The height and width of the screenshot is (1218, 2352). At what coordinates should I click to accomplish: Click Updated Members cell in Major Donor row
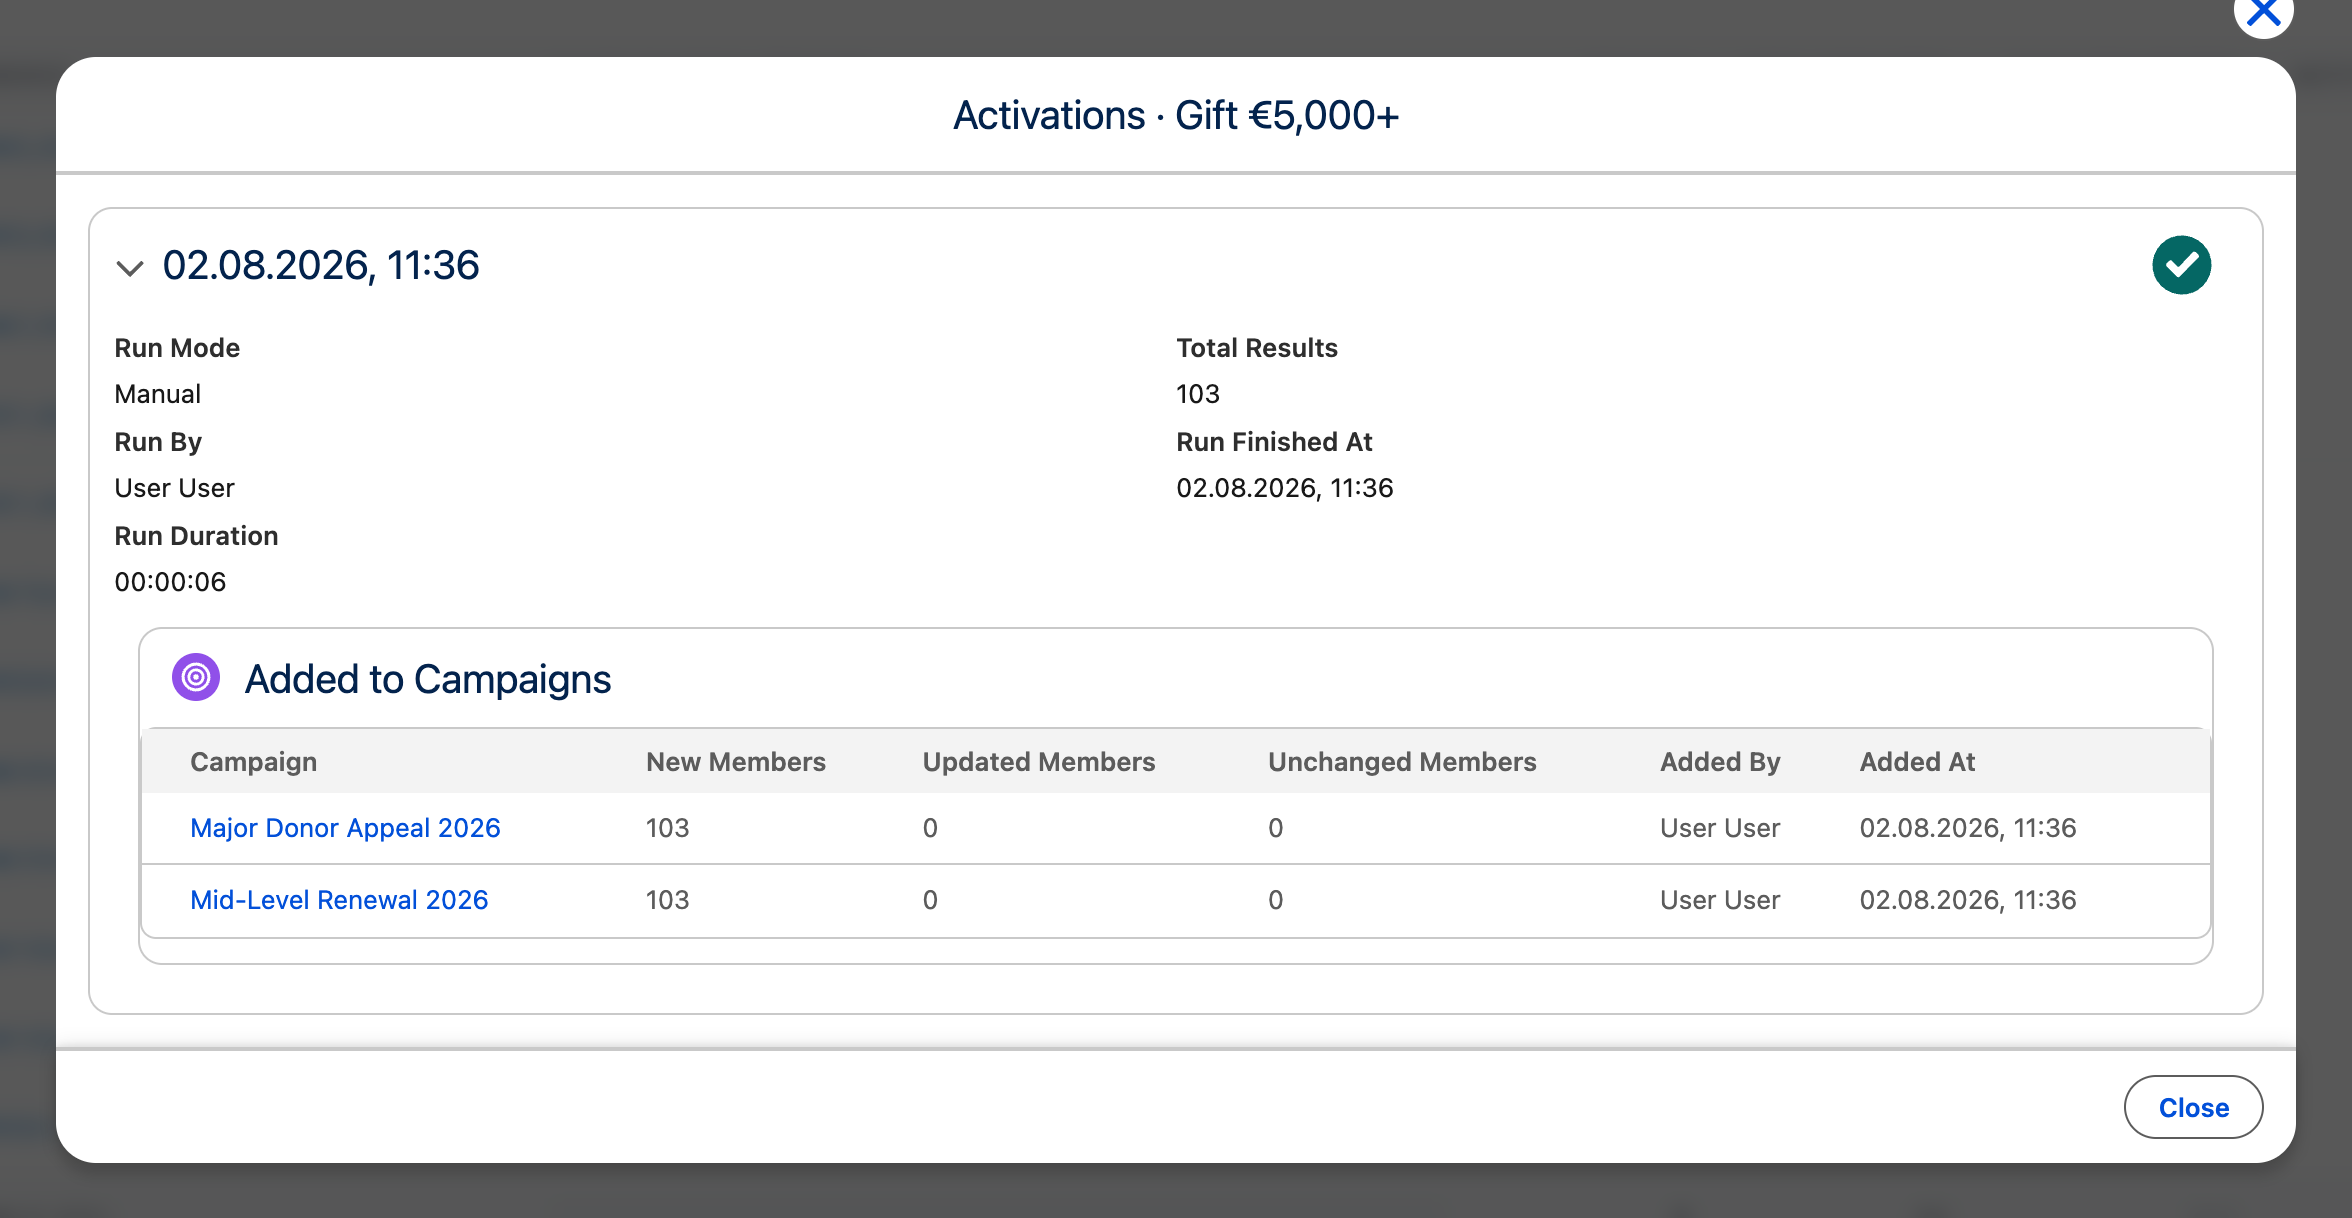[930, 828]
